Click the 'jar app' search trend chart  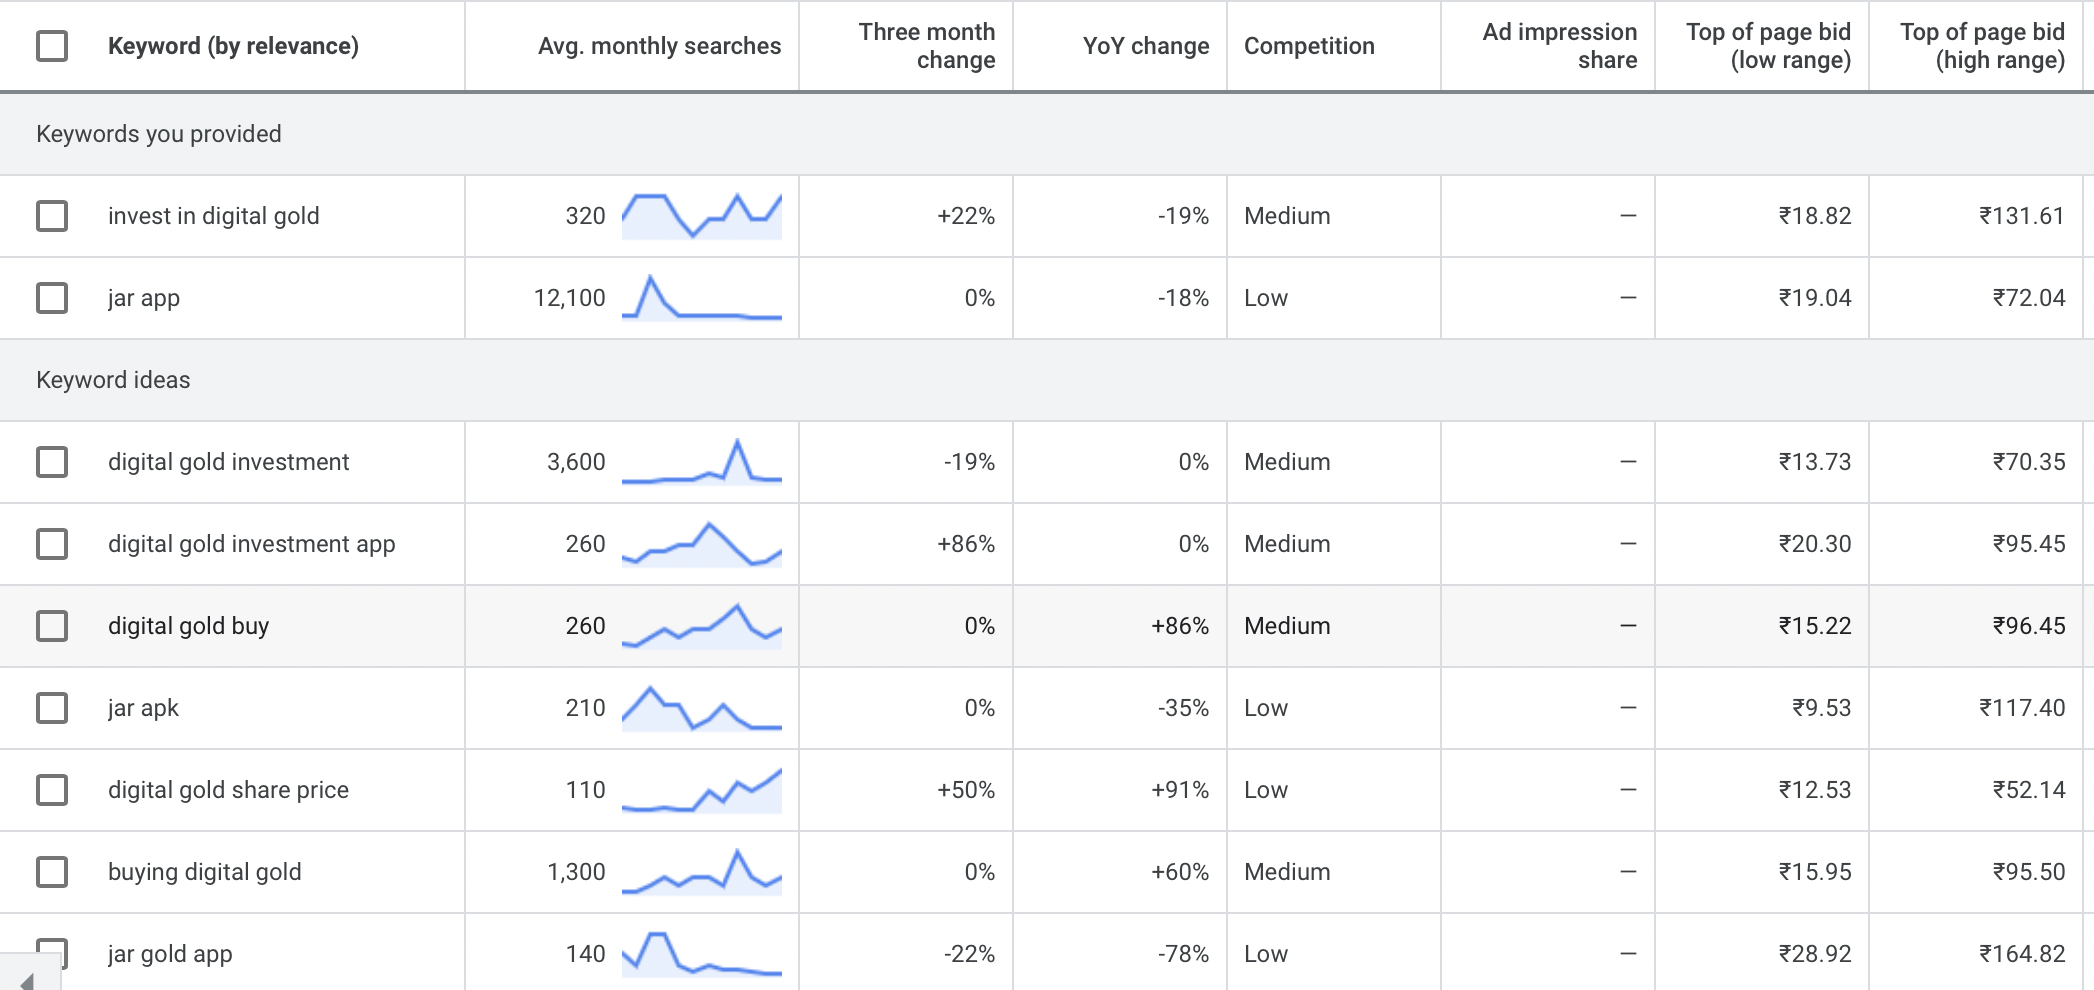pyautogui.click(x=701, y=298)
